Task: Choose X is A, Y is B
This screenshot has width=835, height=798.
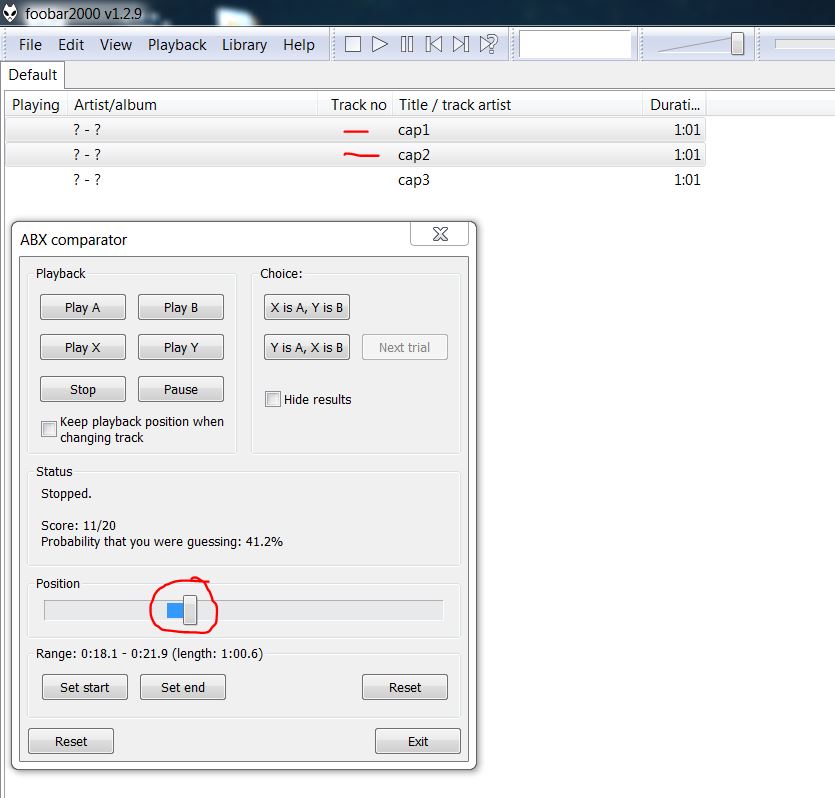Action: (307, 308)
